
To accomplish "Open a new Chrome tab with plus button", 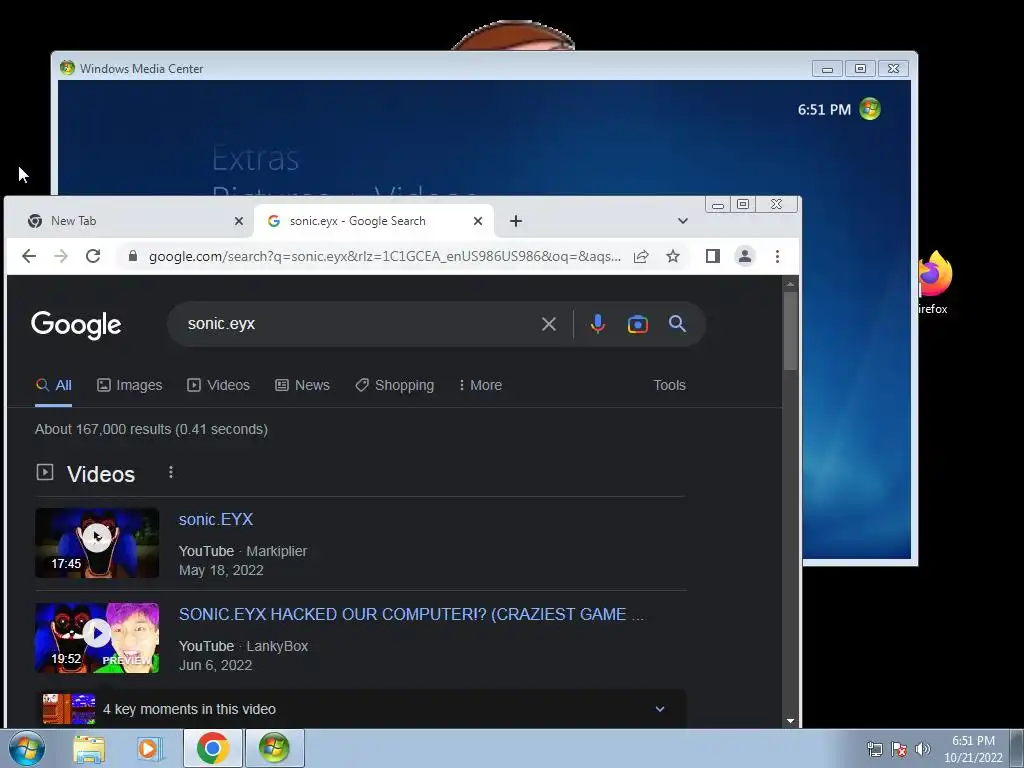I will [516, 221].
